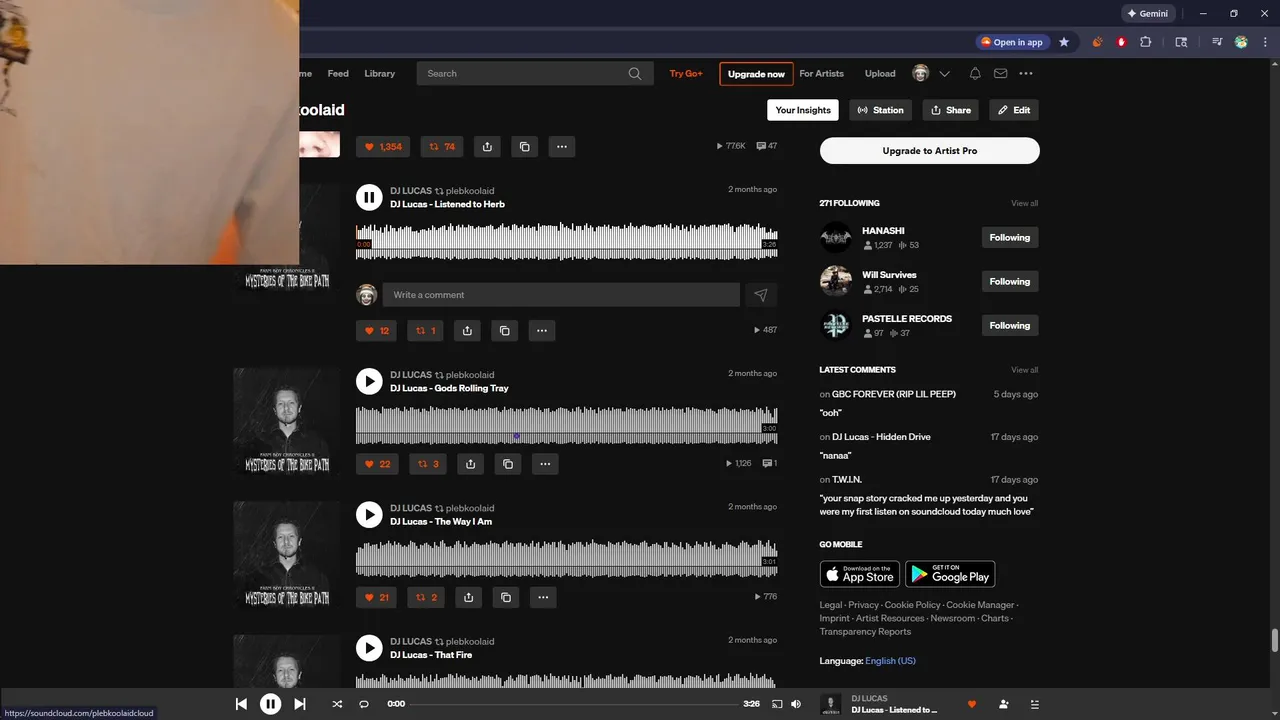Image resolution: width=1280 pixels, height=720 pixels.
Task: Play DJ Lucas - That Fire
Action: pyautogui.click(x=369, y=648)
